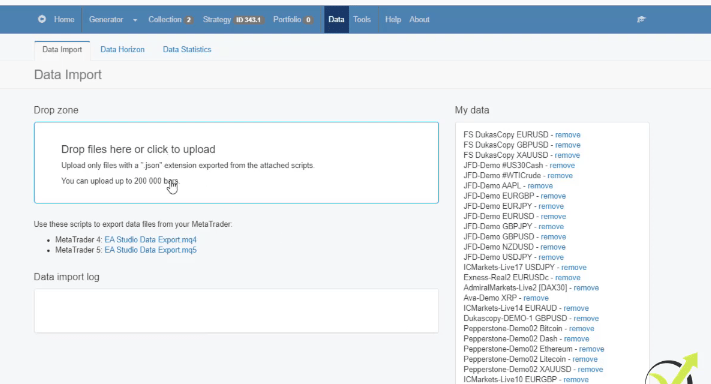Click the 'FS DukasCopy EURUSD' entry text
Image resolution: width=711 pixels, height=384 pixels.
(x=506, y=135)
